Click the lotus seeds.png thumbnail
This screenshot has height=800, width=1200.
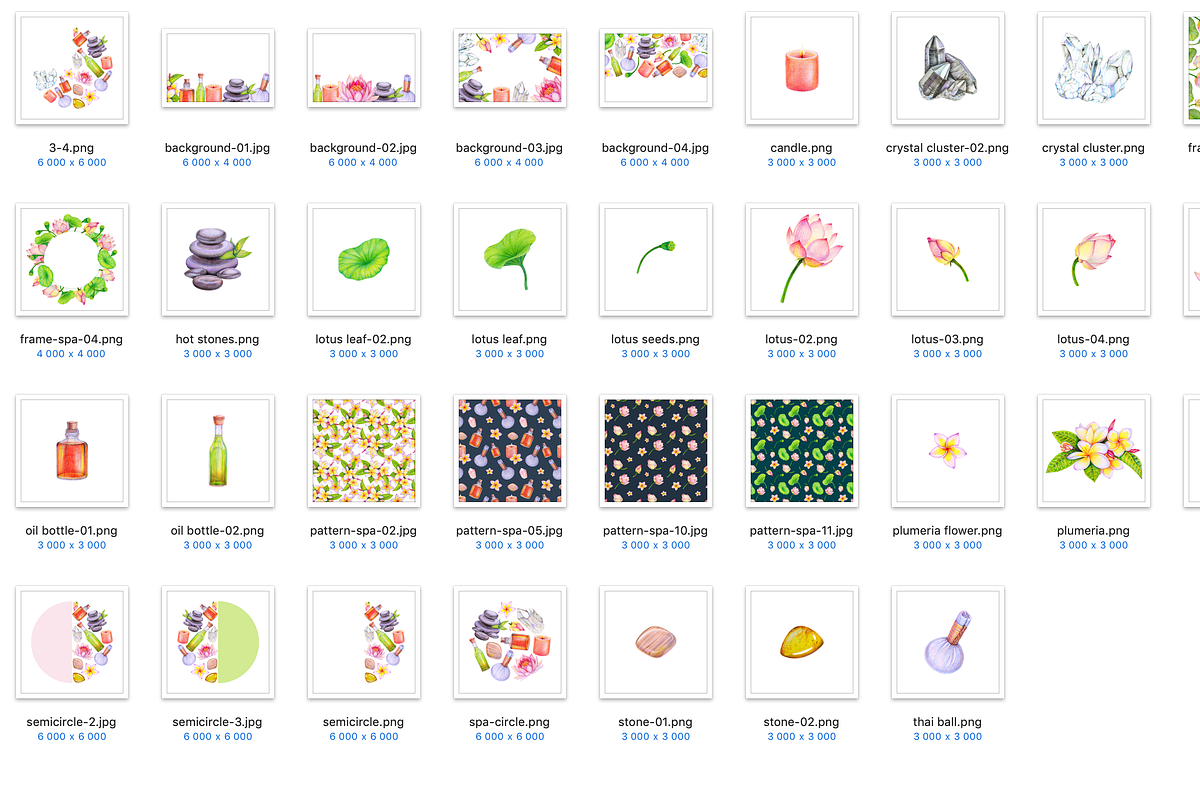pos(656,260)
